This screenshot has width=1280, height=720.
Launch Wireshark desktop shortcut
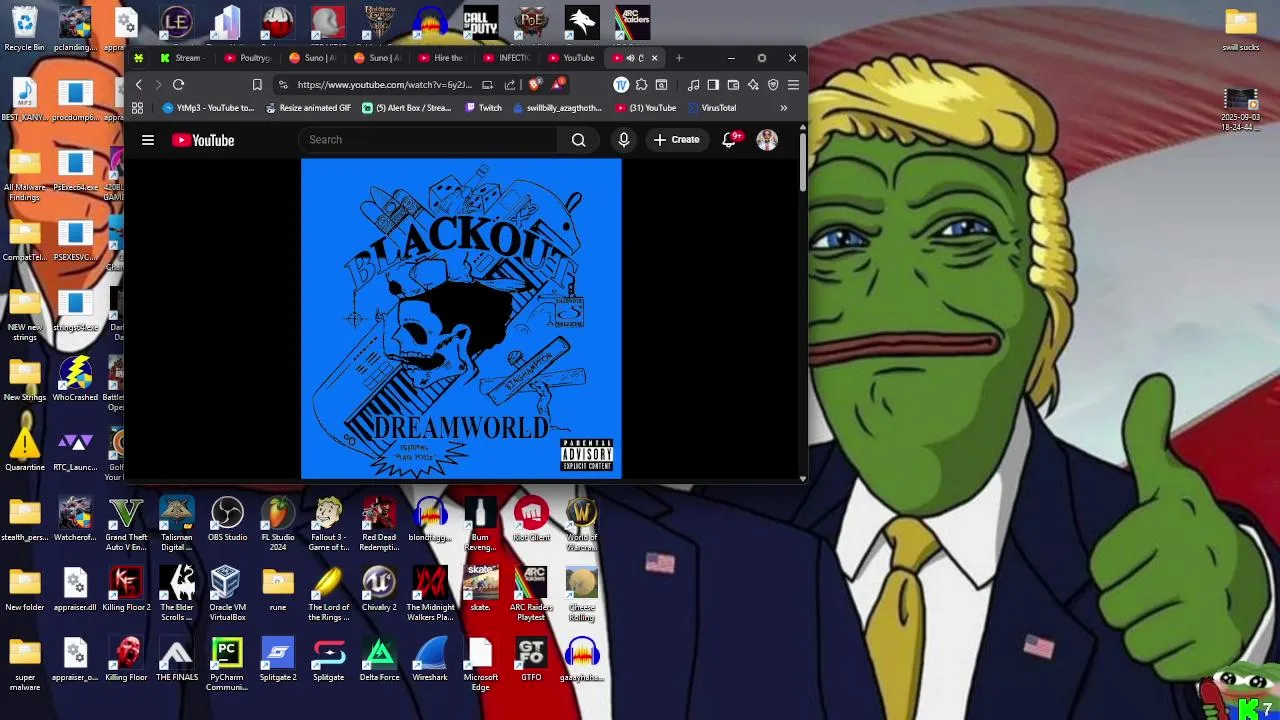[x=430, y=660]
